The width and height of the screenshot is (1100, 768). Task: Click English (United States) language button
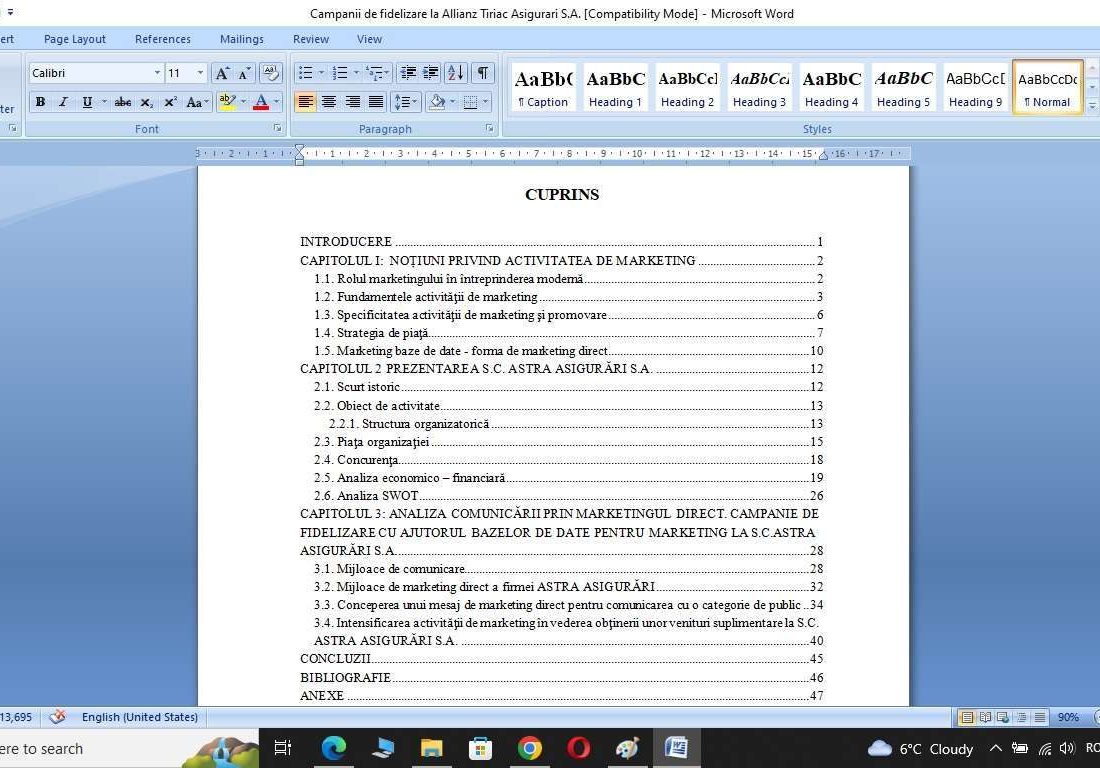pos(139,717)
